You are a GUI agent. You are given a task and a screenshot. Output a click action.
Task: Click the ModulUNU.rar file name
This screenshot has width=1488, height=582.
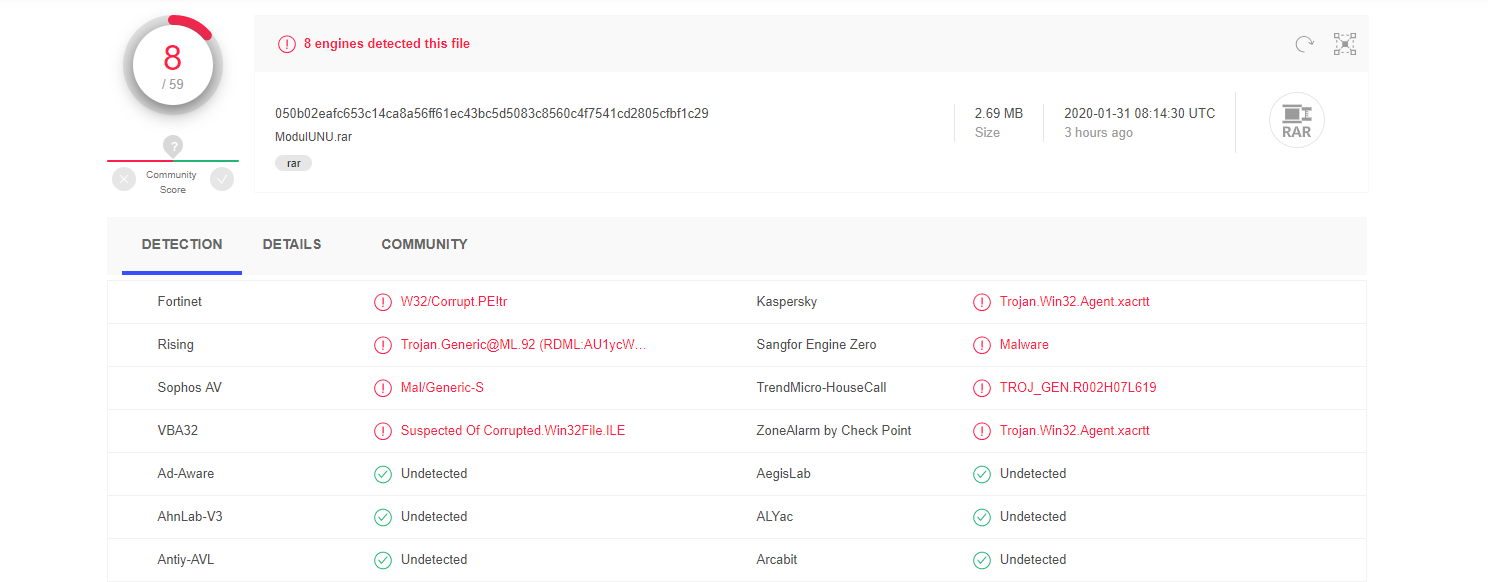point(313,137)
